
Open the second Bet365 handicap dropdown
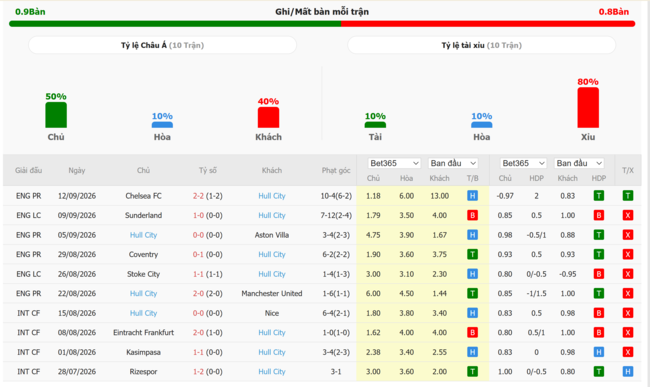point(523,163)
